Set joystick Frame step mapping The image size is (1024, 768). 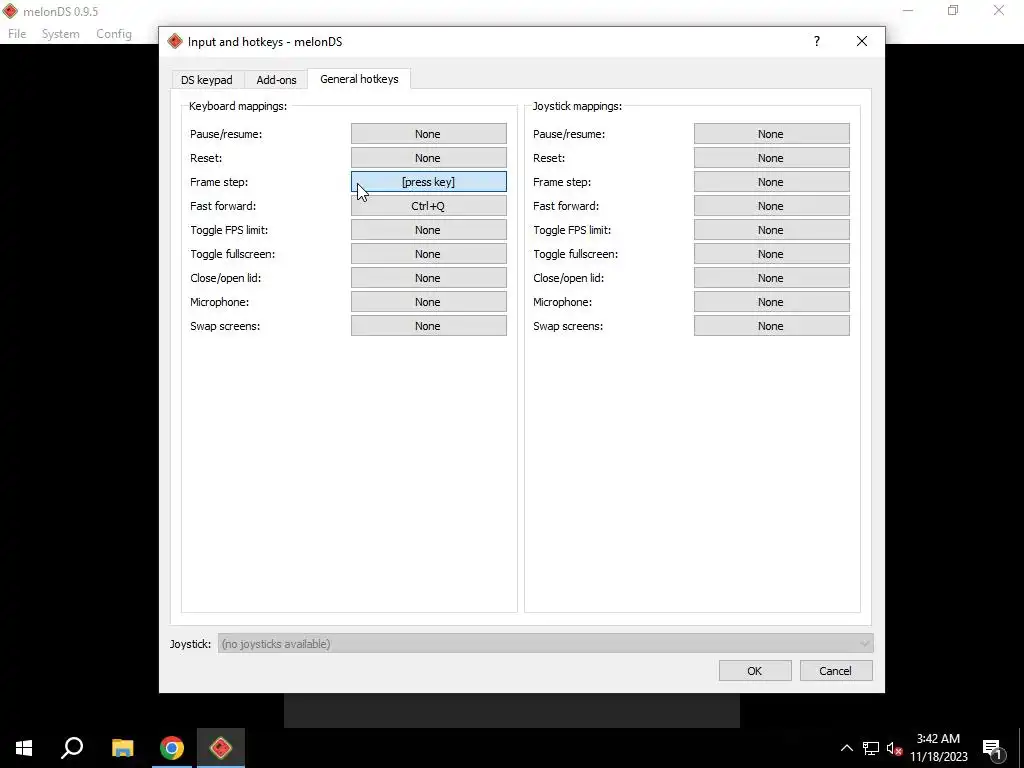(x=771, y=182)
